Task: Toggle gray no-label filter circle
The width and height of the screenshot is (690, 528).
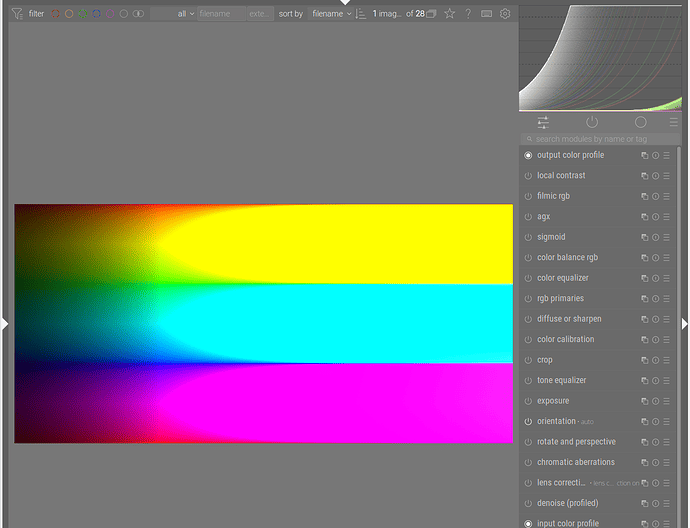Action: 124,14
